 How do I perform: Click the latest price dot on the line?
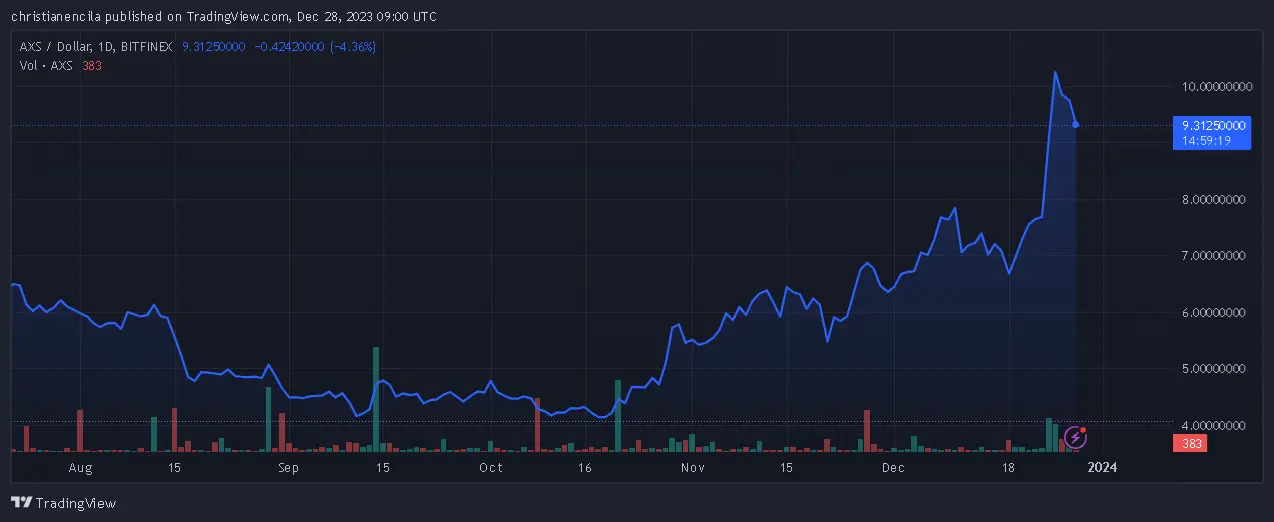1076,125
